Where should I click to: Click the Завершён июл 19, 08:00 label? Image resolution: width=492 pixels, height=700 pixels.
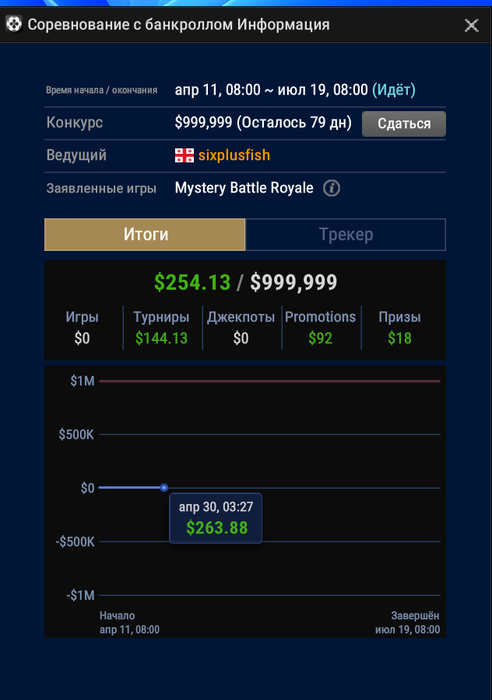click(x=407, y=623)
